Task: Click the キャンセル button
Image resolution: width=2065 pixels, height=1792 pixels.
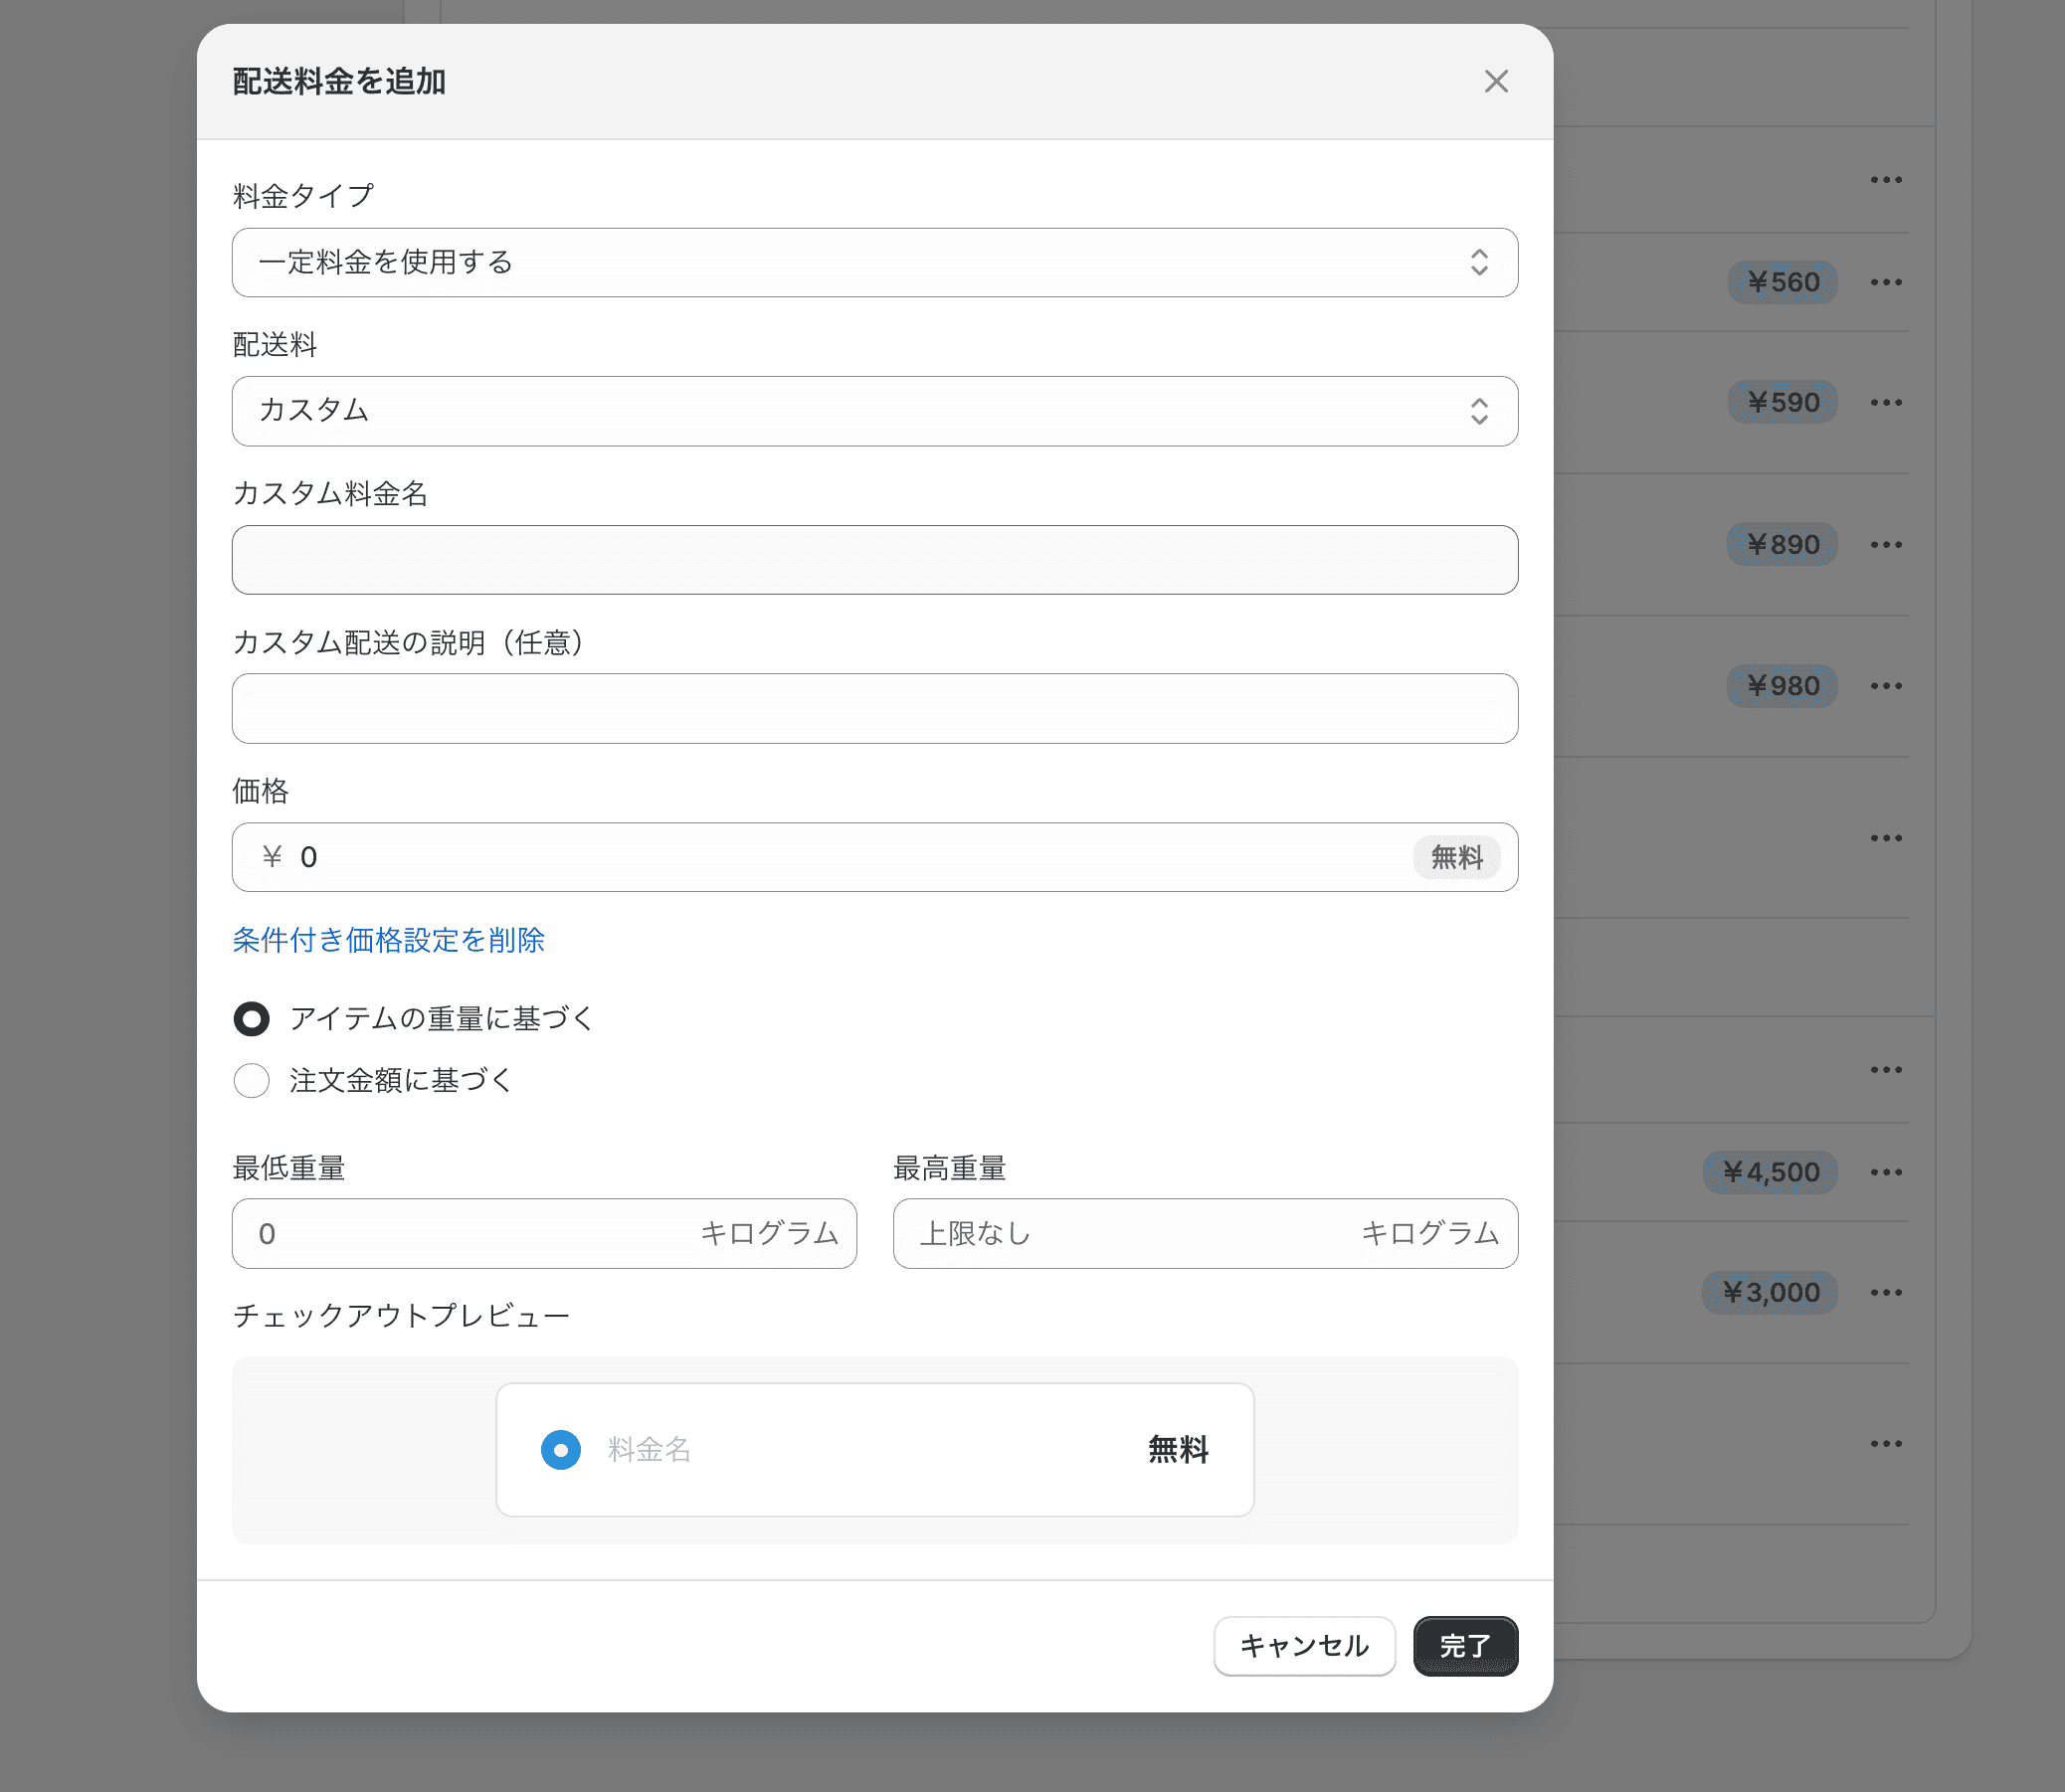Action: coord(1304,1646)
